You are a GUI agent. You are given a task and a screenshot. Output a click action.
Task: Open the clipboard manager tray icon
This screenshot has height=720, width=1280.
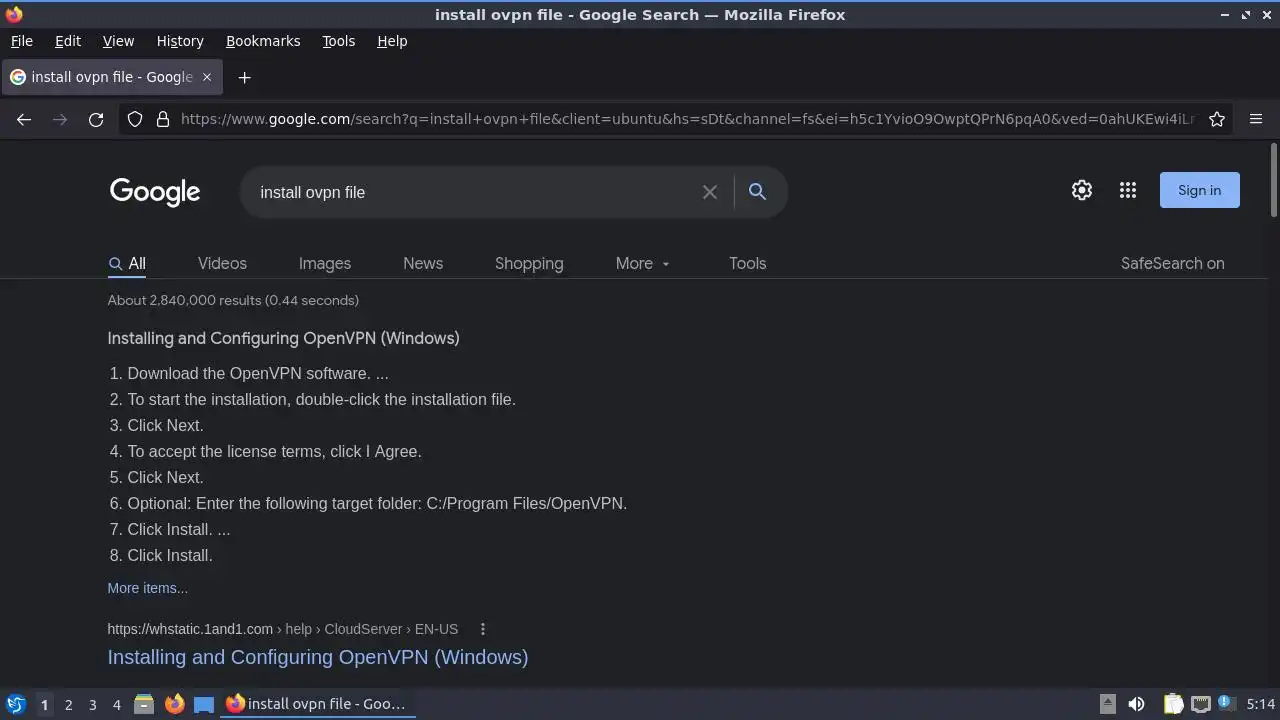(1173, 704)
